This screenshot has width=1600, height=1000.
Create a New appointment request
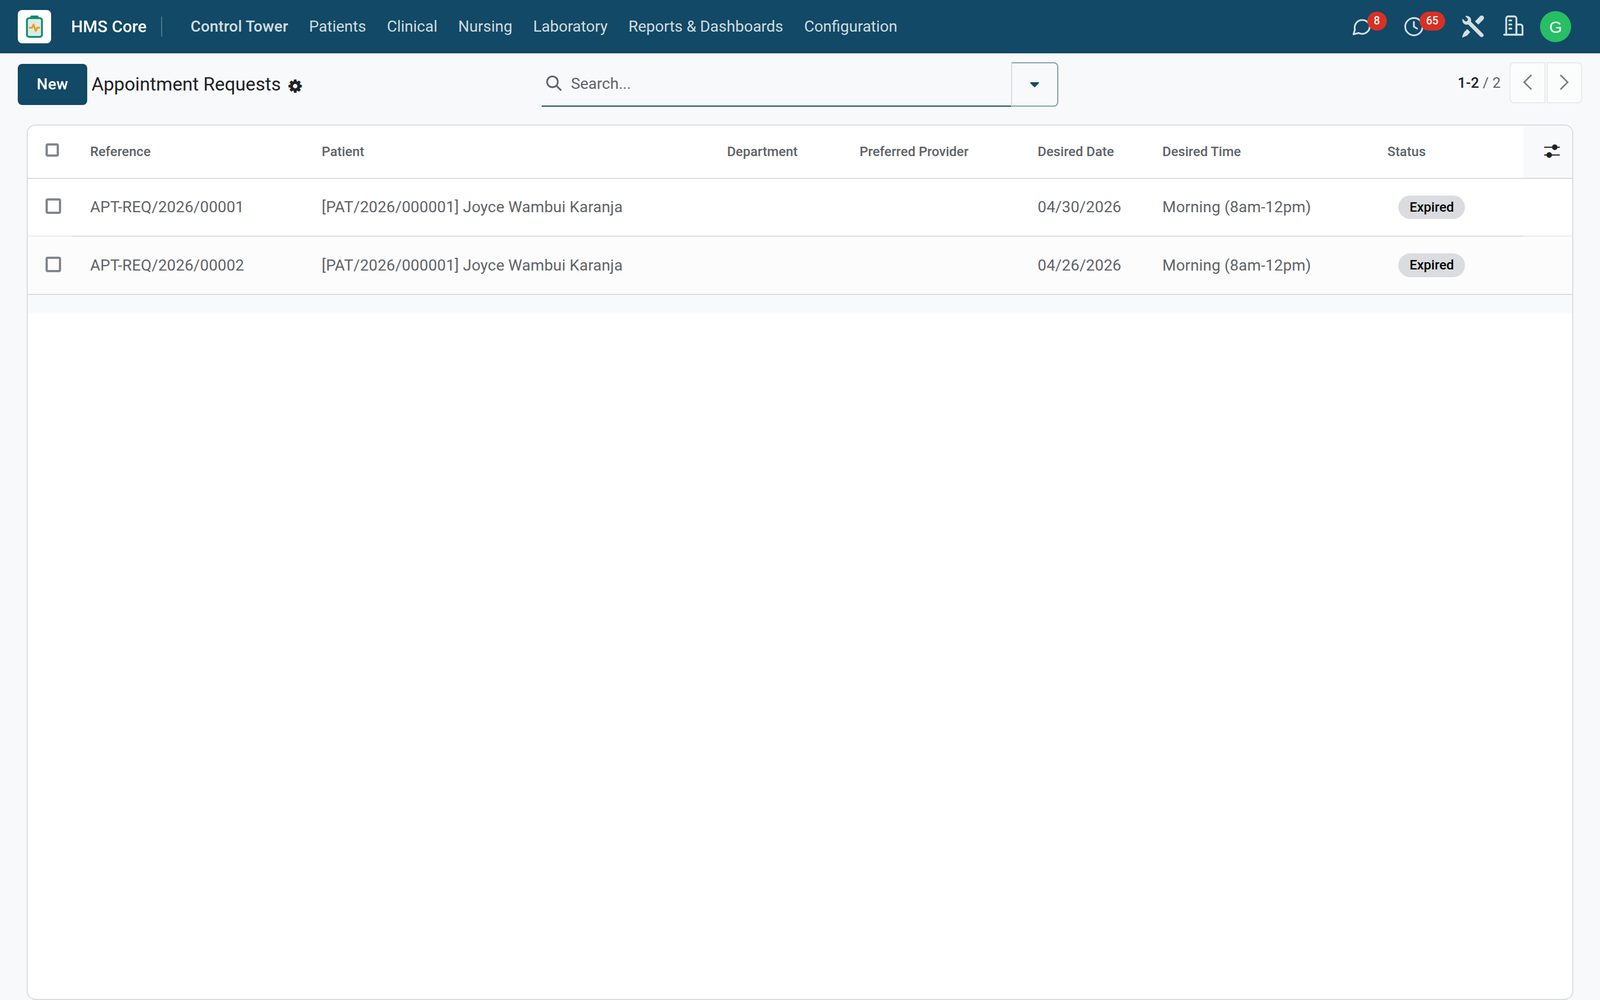52,84
